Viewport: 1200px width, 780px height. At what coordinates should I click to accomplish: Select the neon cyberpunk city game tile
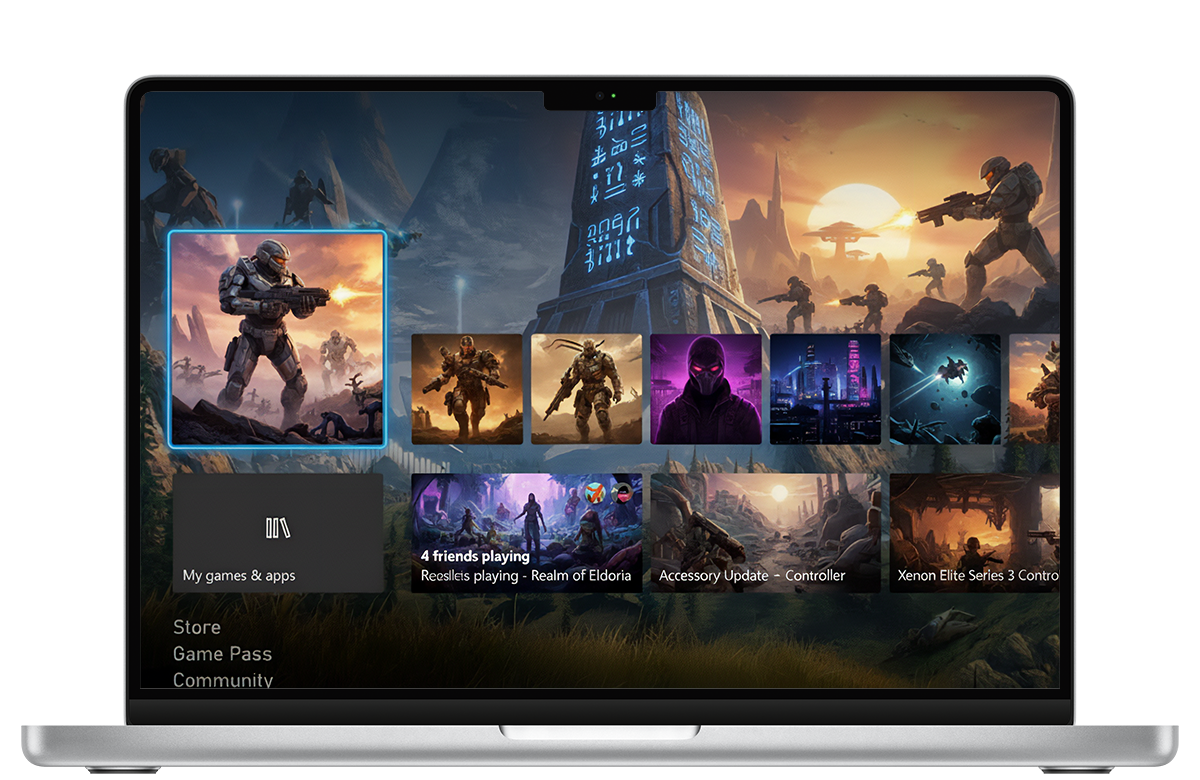pos(826,389)
